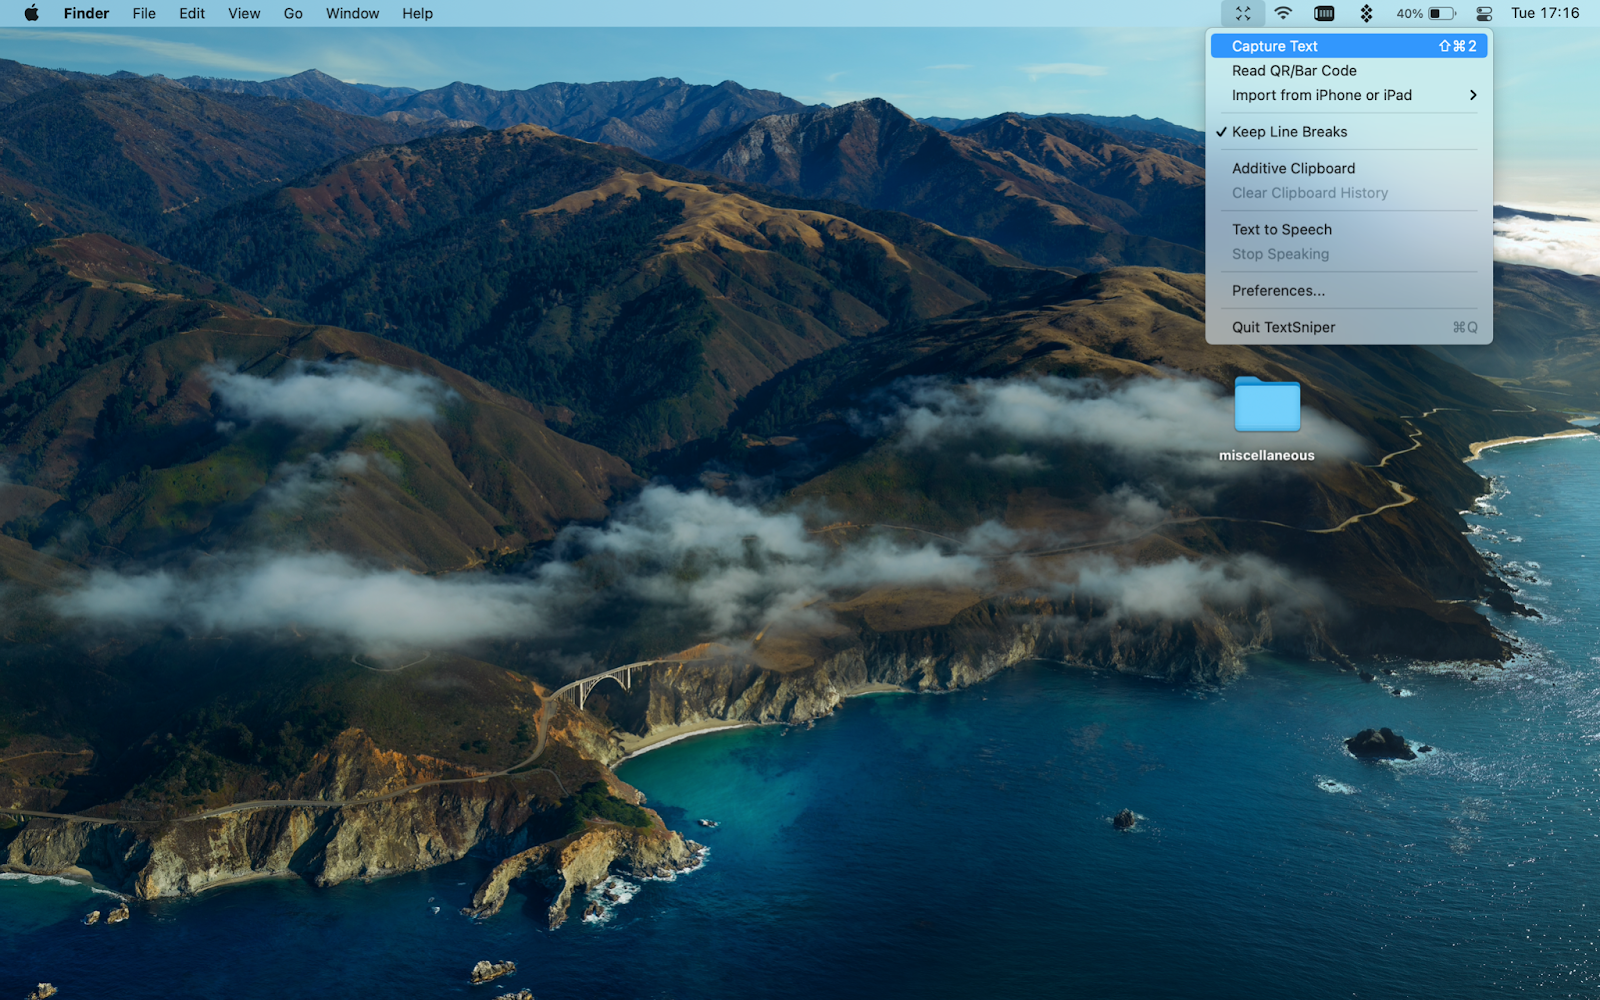The width and height of the screenshot is (1600, 1000).
Task: Open the Edit menu
Action: click(x=192, y=13)
